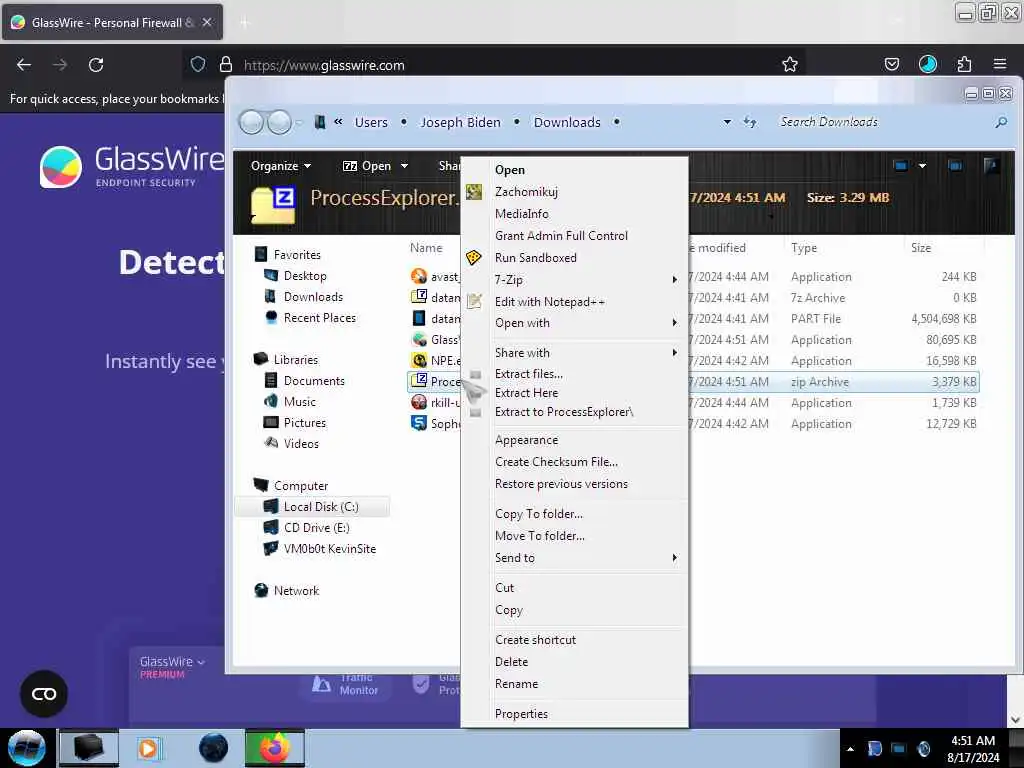Click Firefox account profile icon
The image size is (1024, 768).
[927, 64]
